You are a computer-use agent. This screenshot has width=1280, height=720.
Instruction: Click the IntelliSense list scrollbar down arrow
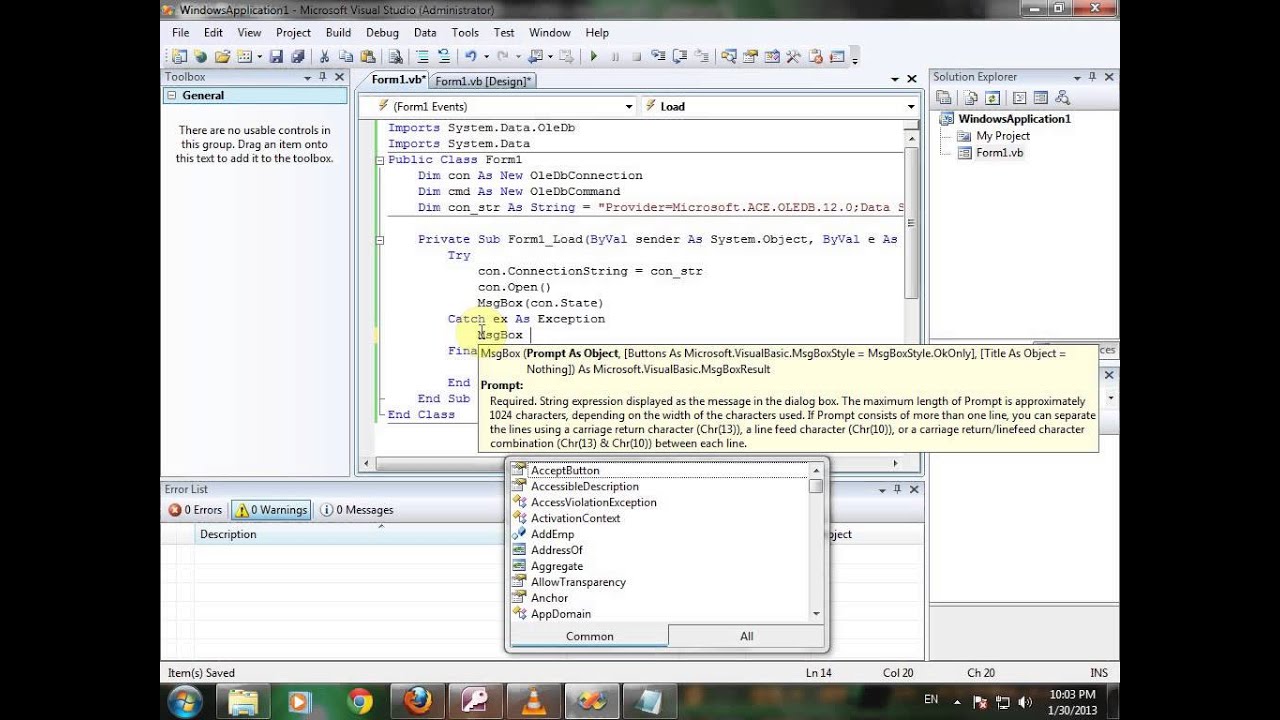point(816,613)
